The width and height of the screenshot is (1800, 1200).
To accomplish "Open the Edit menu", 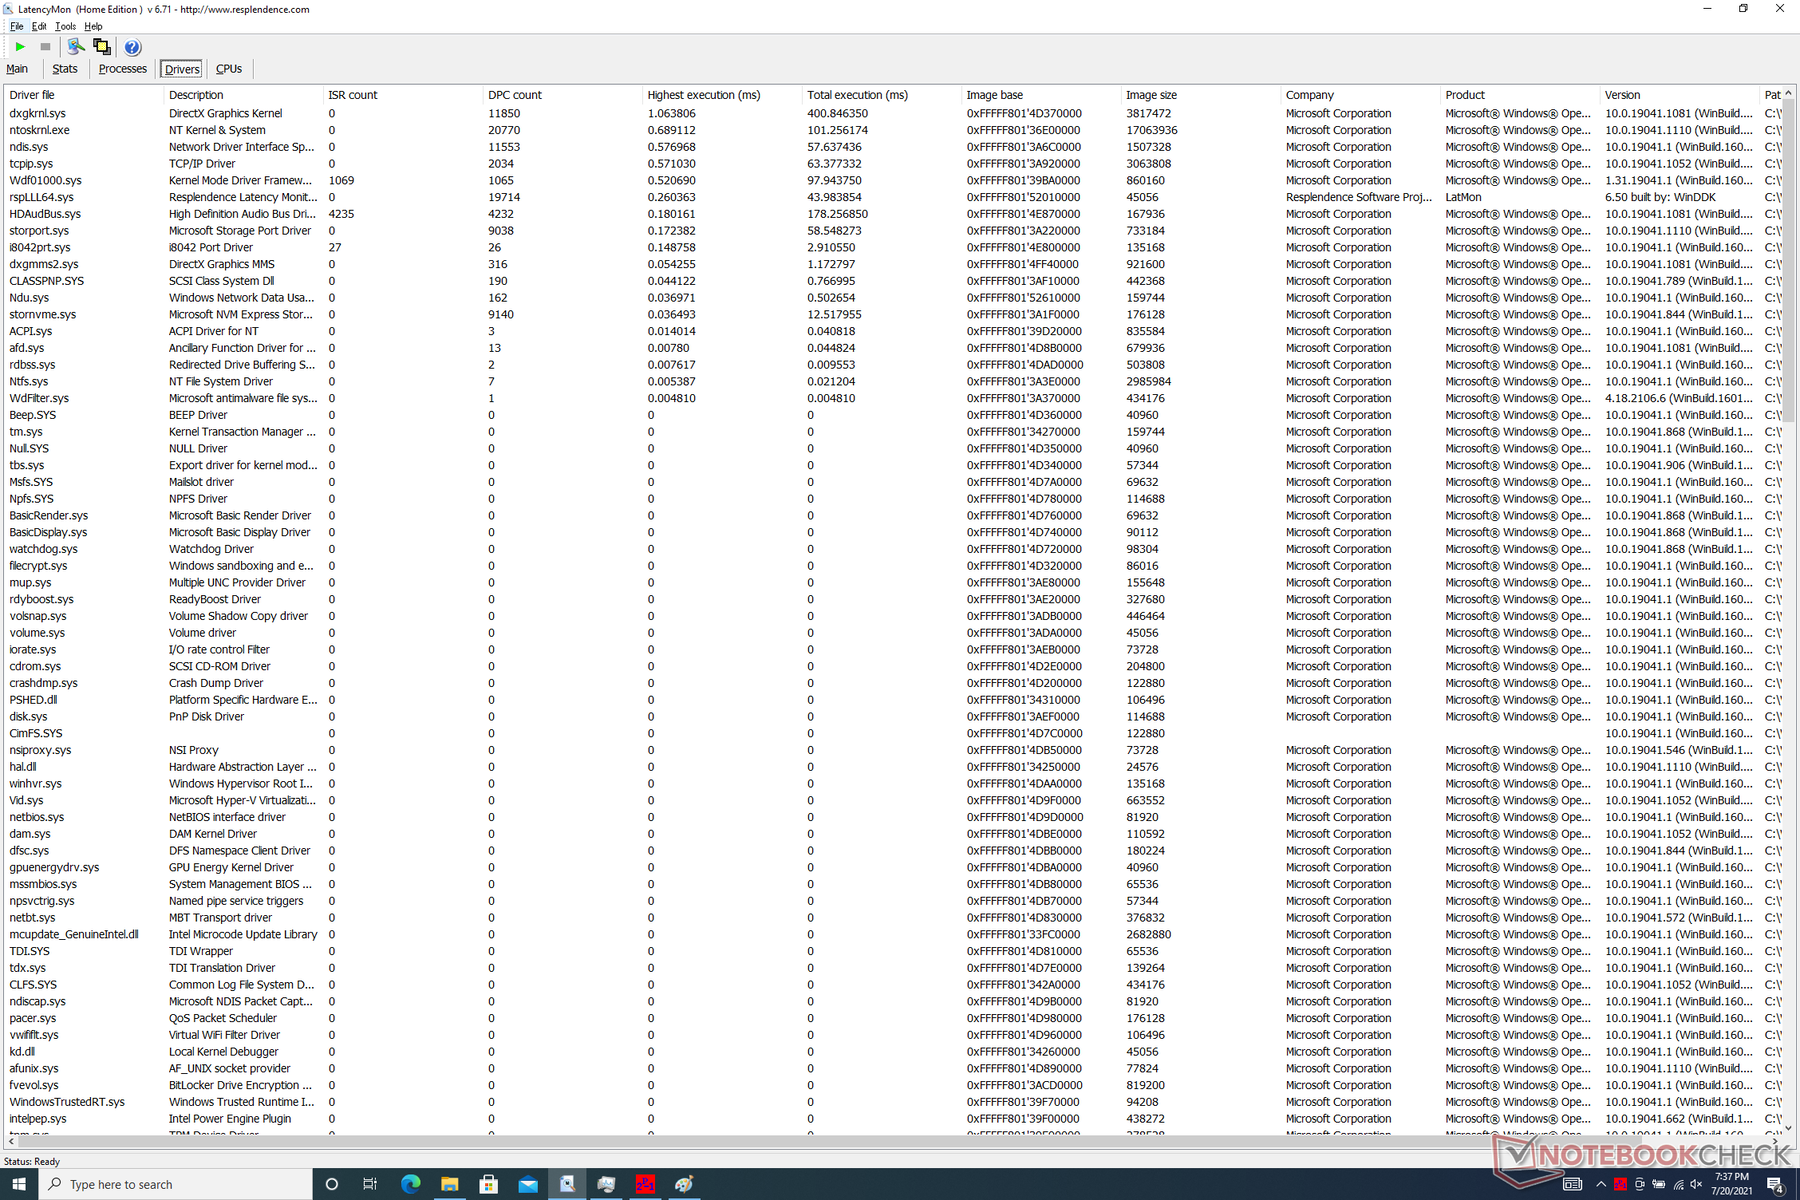I will tap(39, 26).
